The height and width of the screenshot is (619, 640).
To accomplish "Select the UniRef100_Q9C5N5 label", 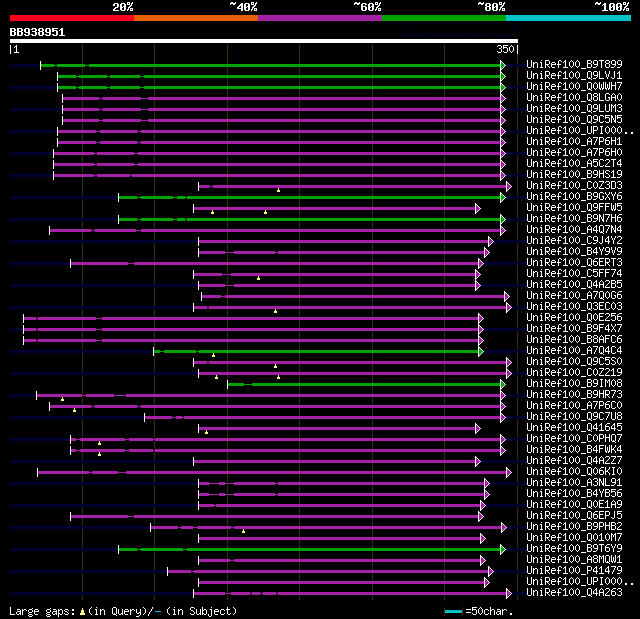I will [x=574, y=120].
